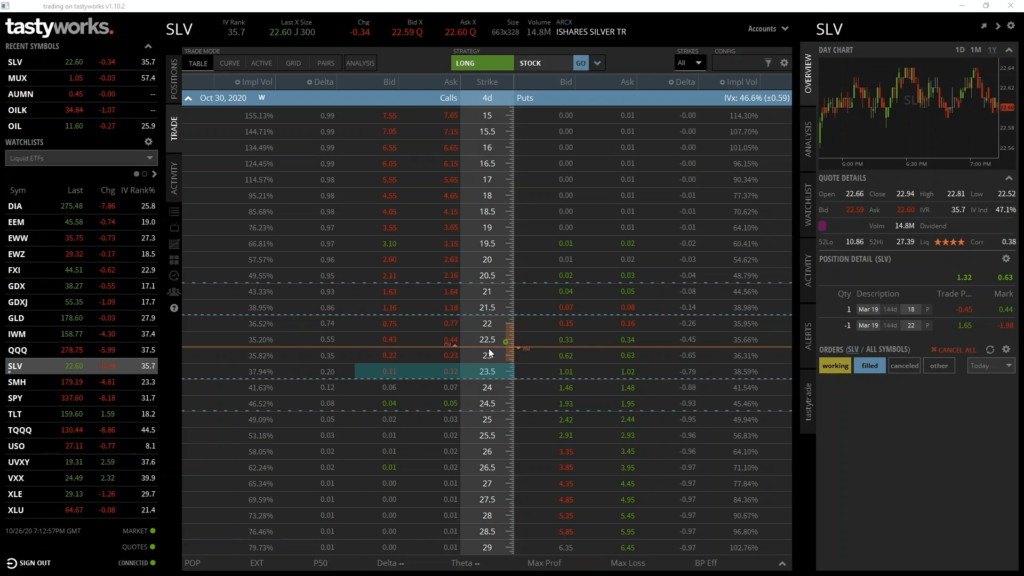Viewport: 1024px width, 576px height.
Task: Open the Liquid ETFs watchlist dropdown
Action: [x=81, y=158]
